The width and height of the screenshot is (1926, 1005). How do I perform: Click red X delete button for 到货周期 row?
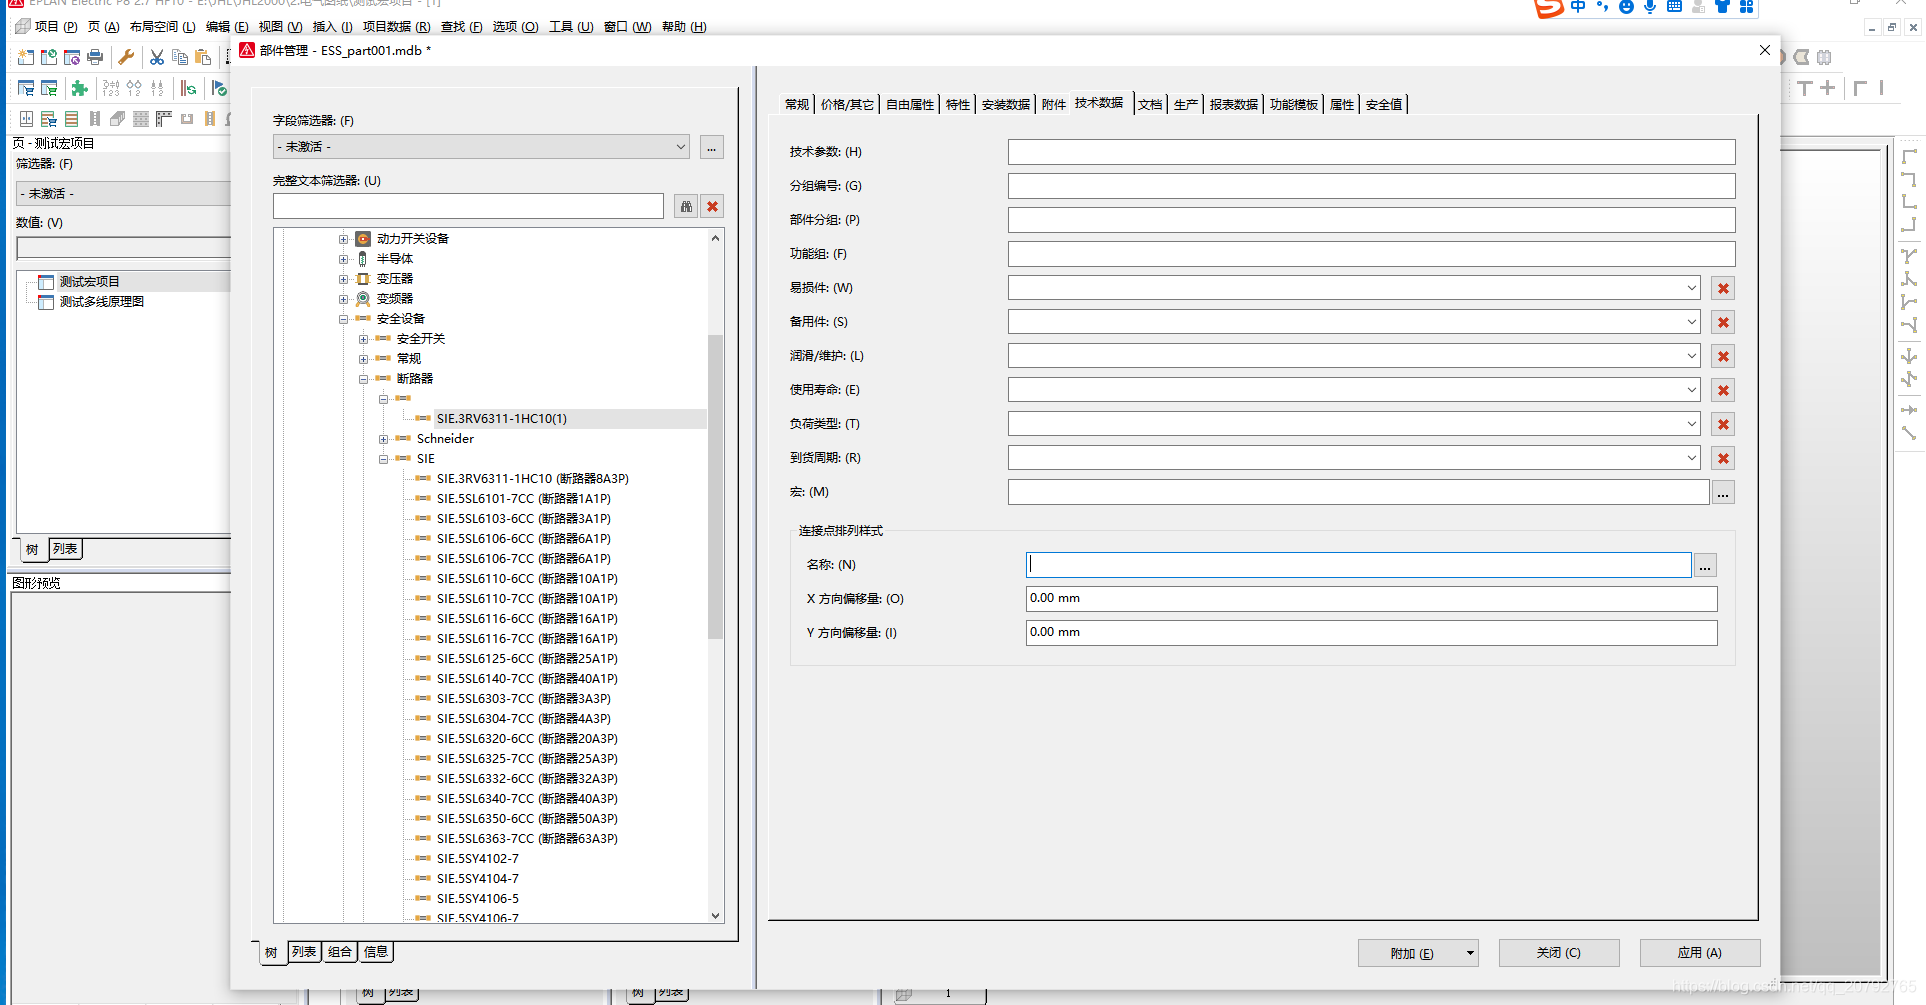(1723, 459)
